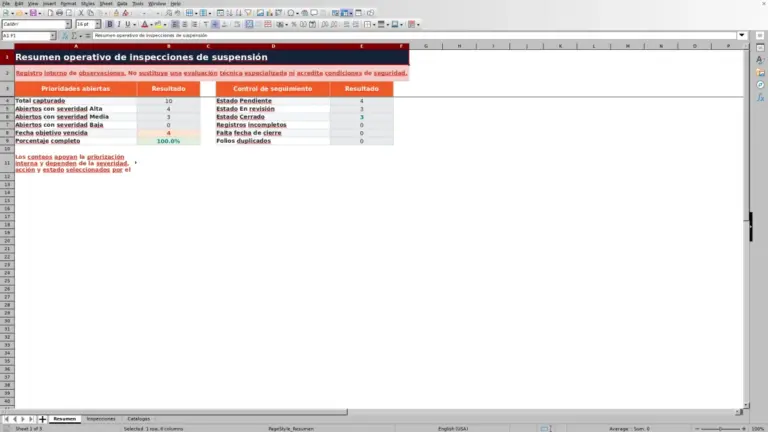Click the PageStyle_Resumen status bar field

(x=291, y=429)
